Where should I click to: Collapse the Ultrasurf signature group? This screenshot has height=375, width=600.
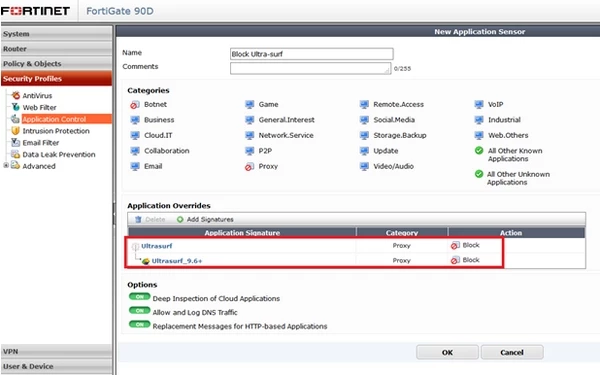[x=135, y=246]
